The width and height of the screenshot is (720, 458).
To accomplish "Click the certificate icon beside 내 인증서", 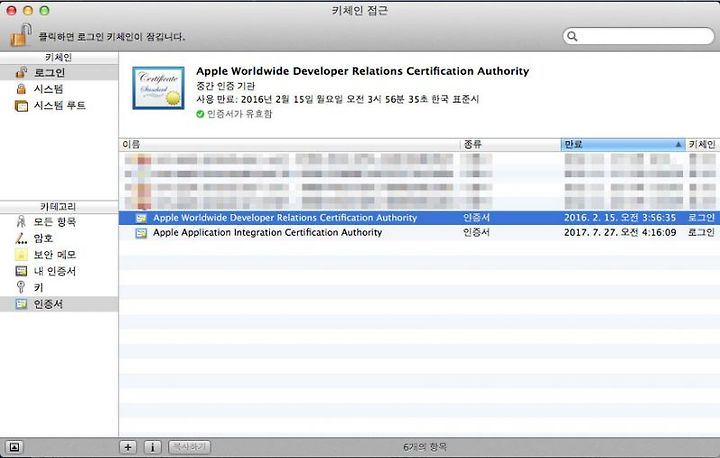I will click(21, 271).
